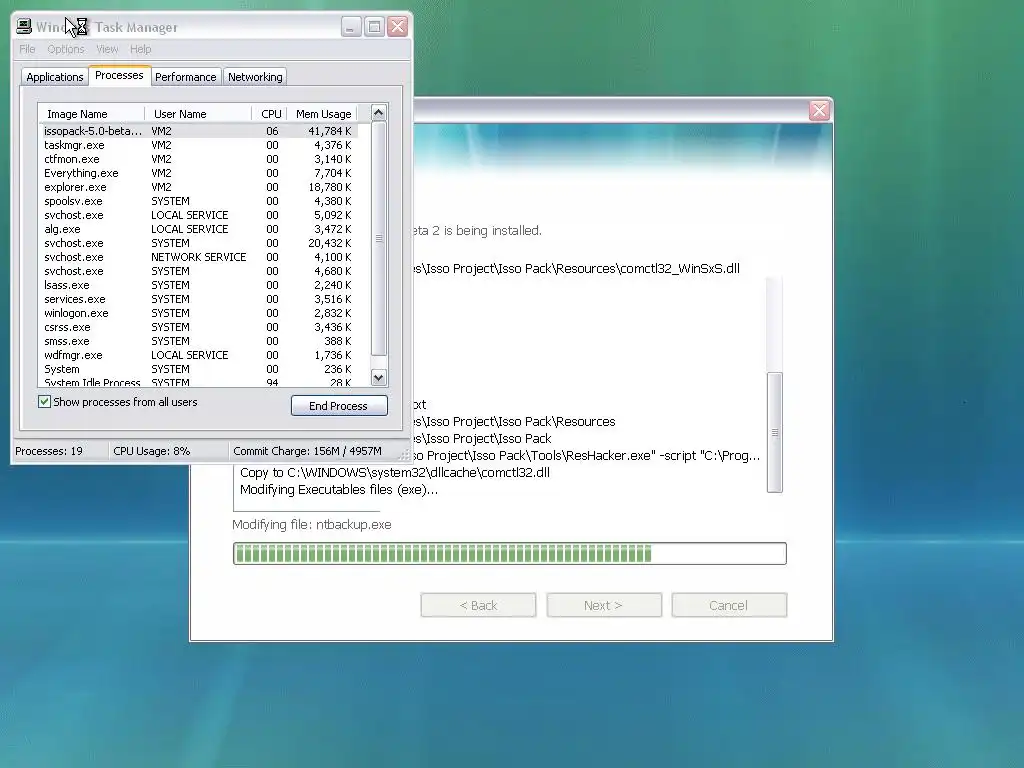Select the ctfmon.exe process

point(199,159)
